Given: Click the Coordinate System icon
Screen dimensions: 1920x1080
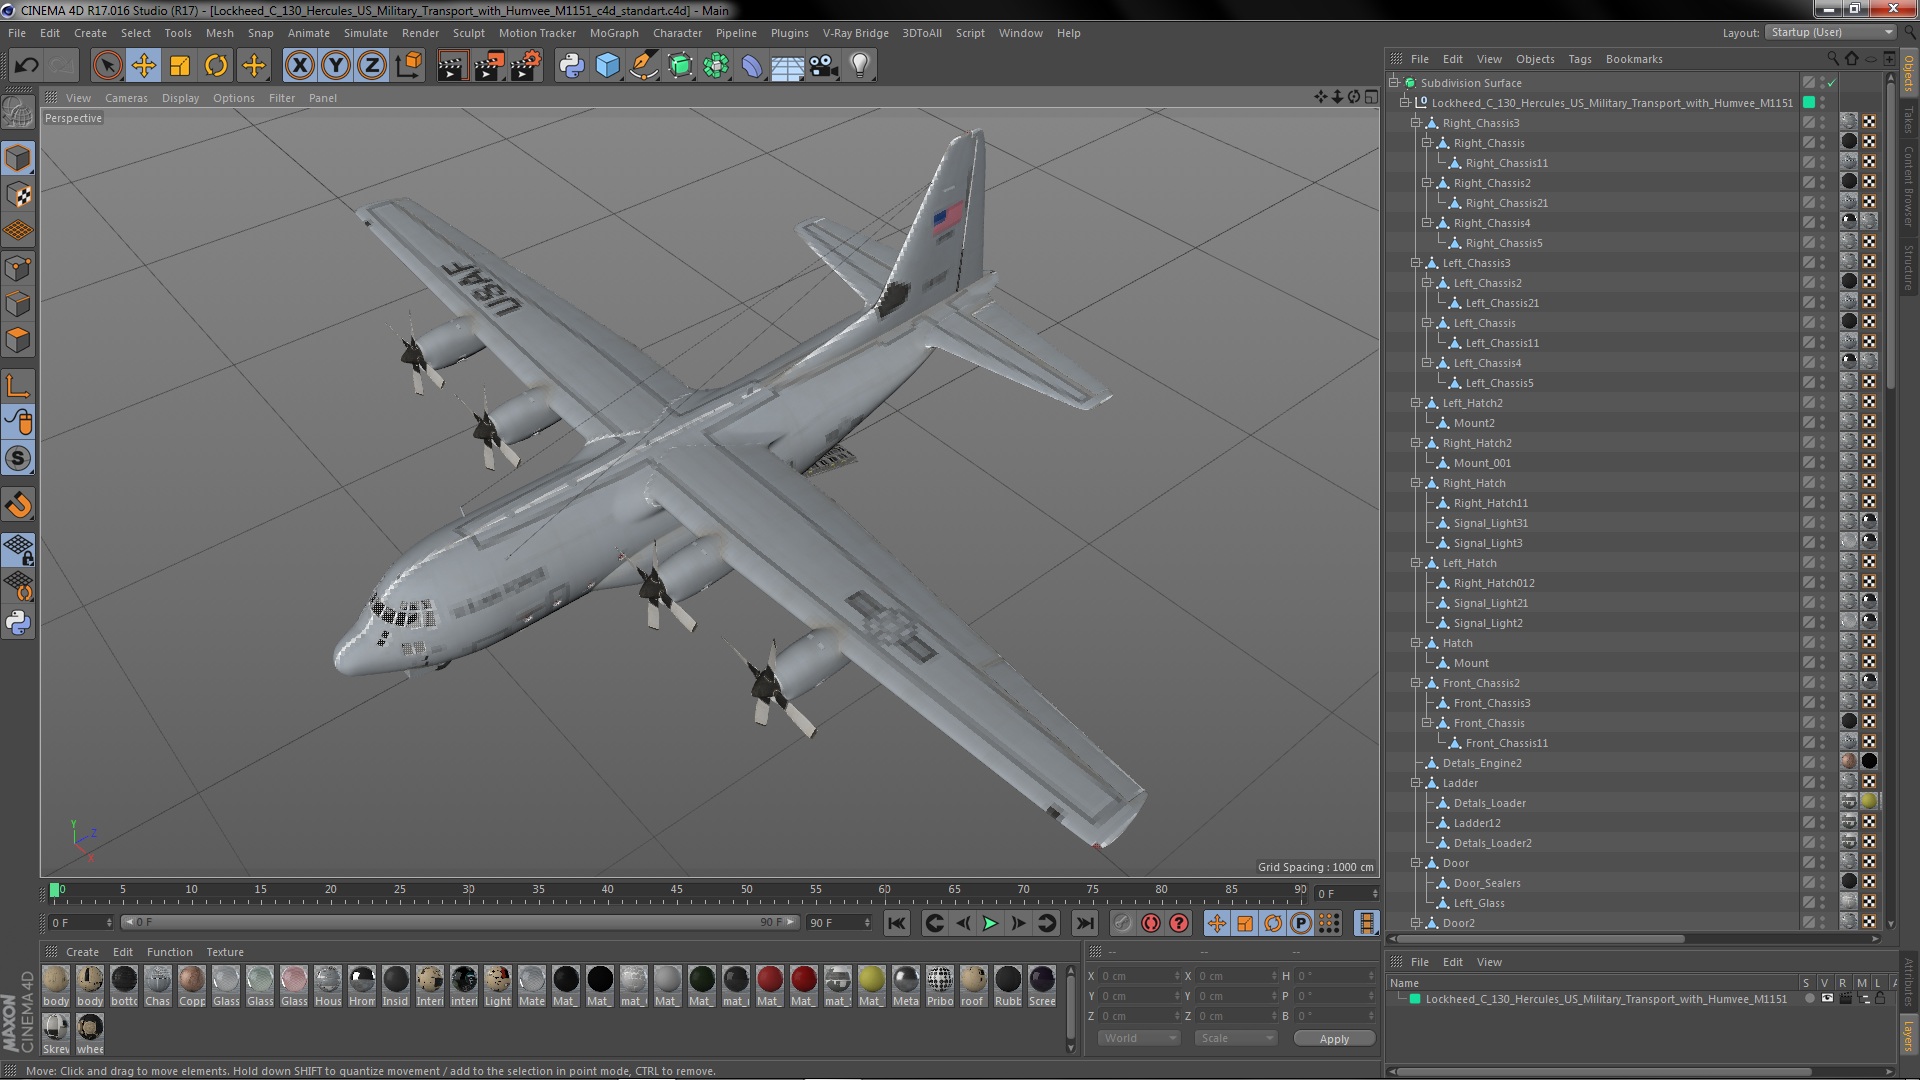Looking at the screenshot, I should [x=408, y=66].
